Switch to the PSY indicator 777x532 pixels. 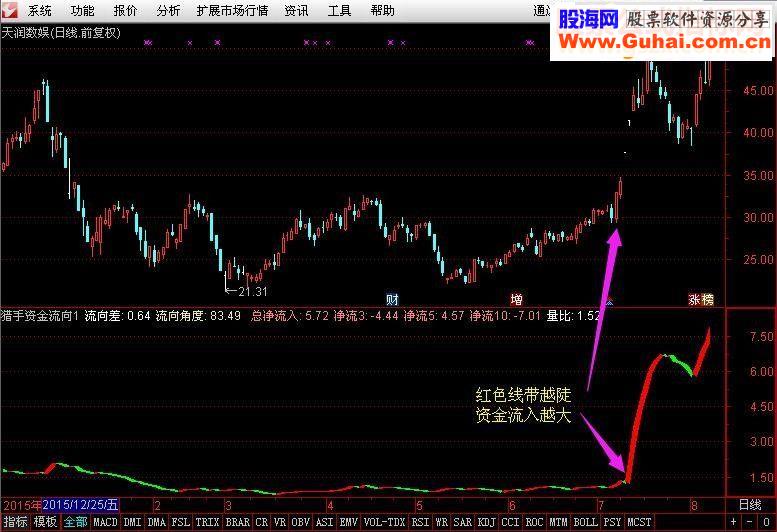tap(612, 522)
